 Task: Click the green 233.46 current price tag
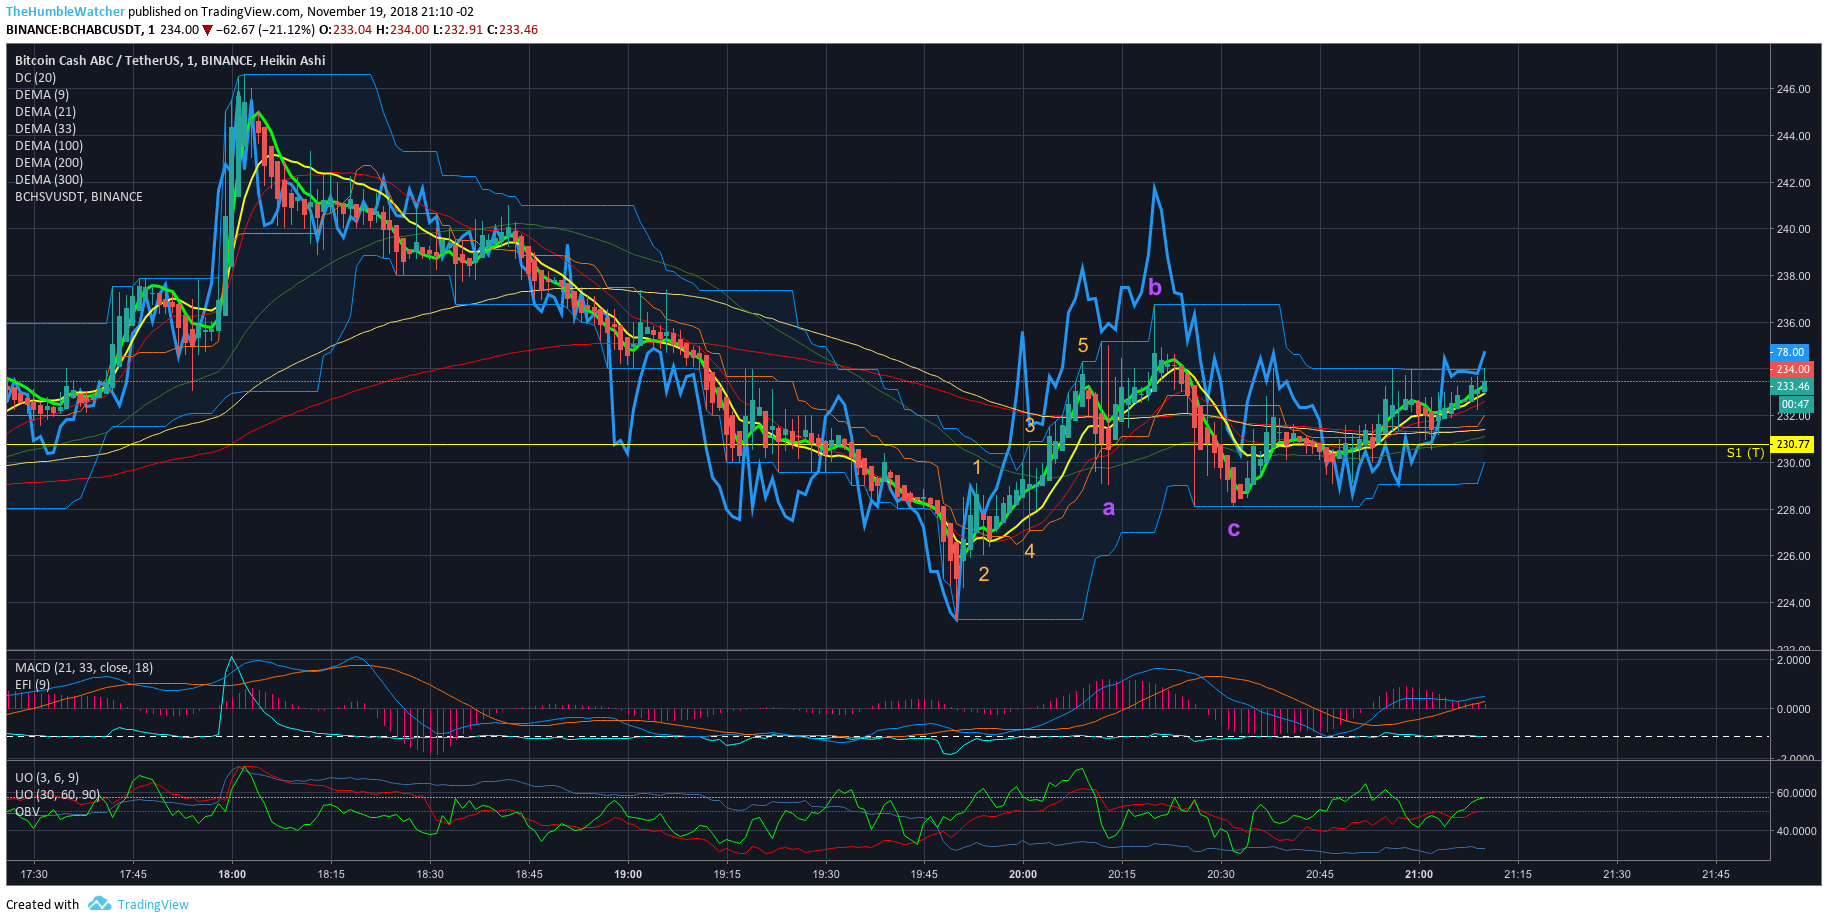(1792, 386)
